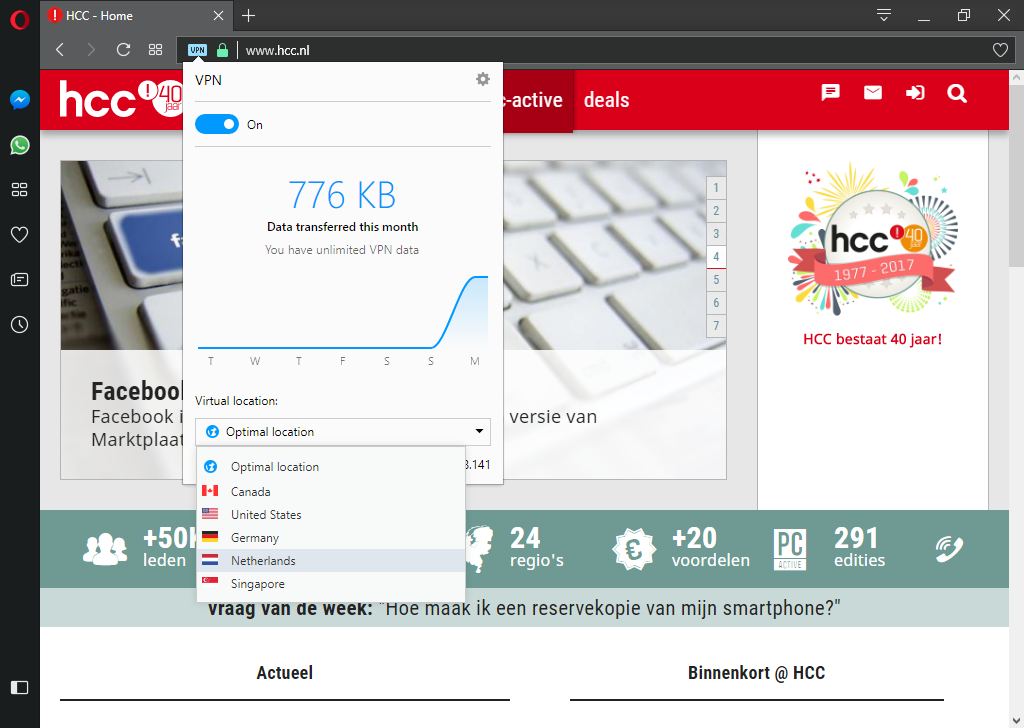Screen dimensions: 1024x728
Task: Click the HCC logo
Action: [121, 99]
